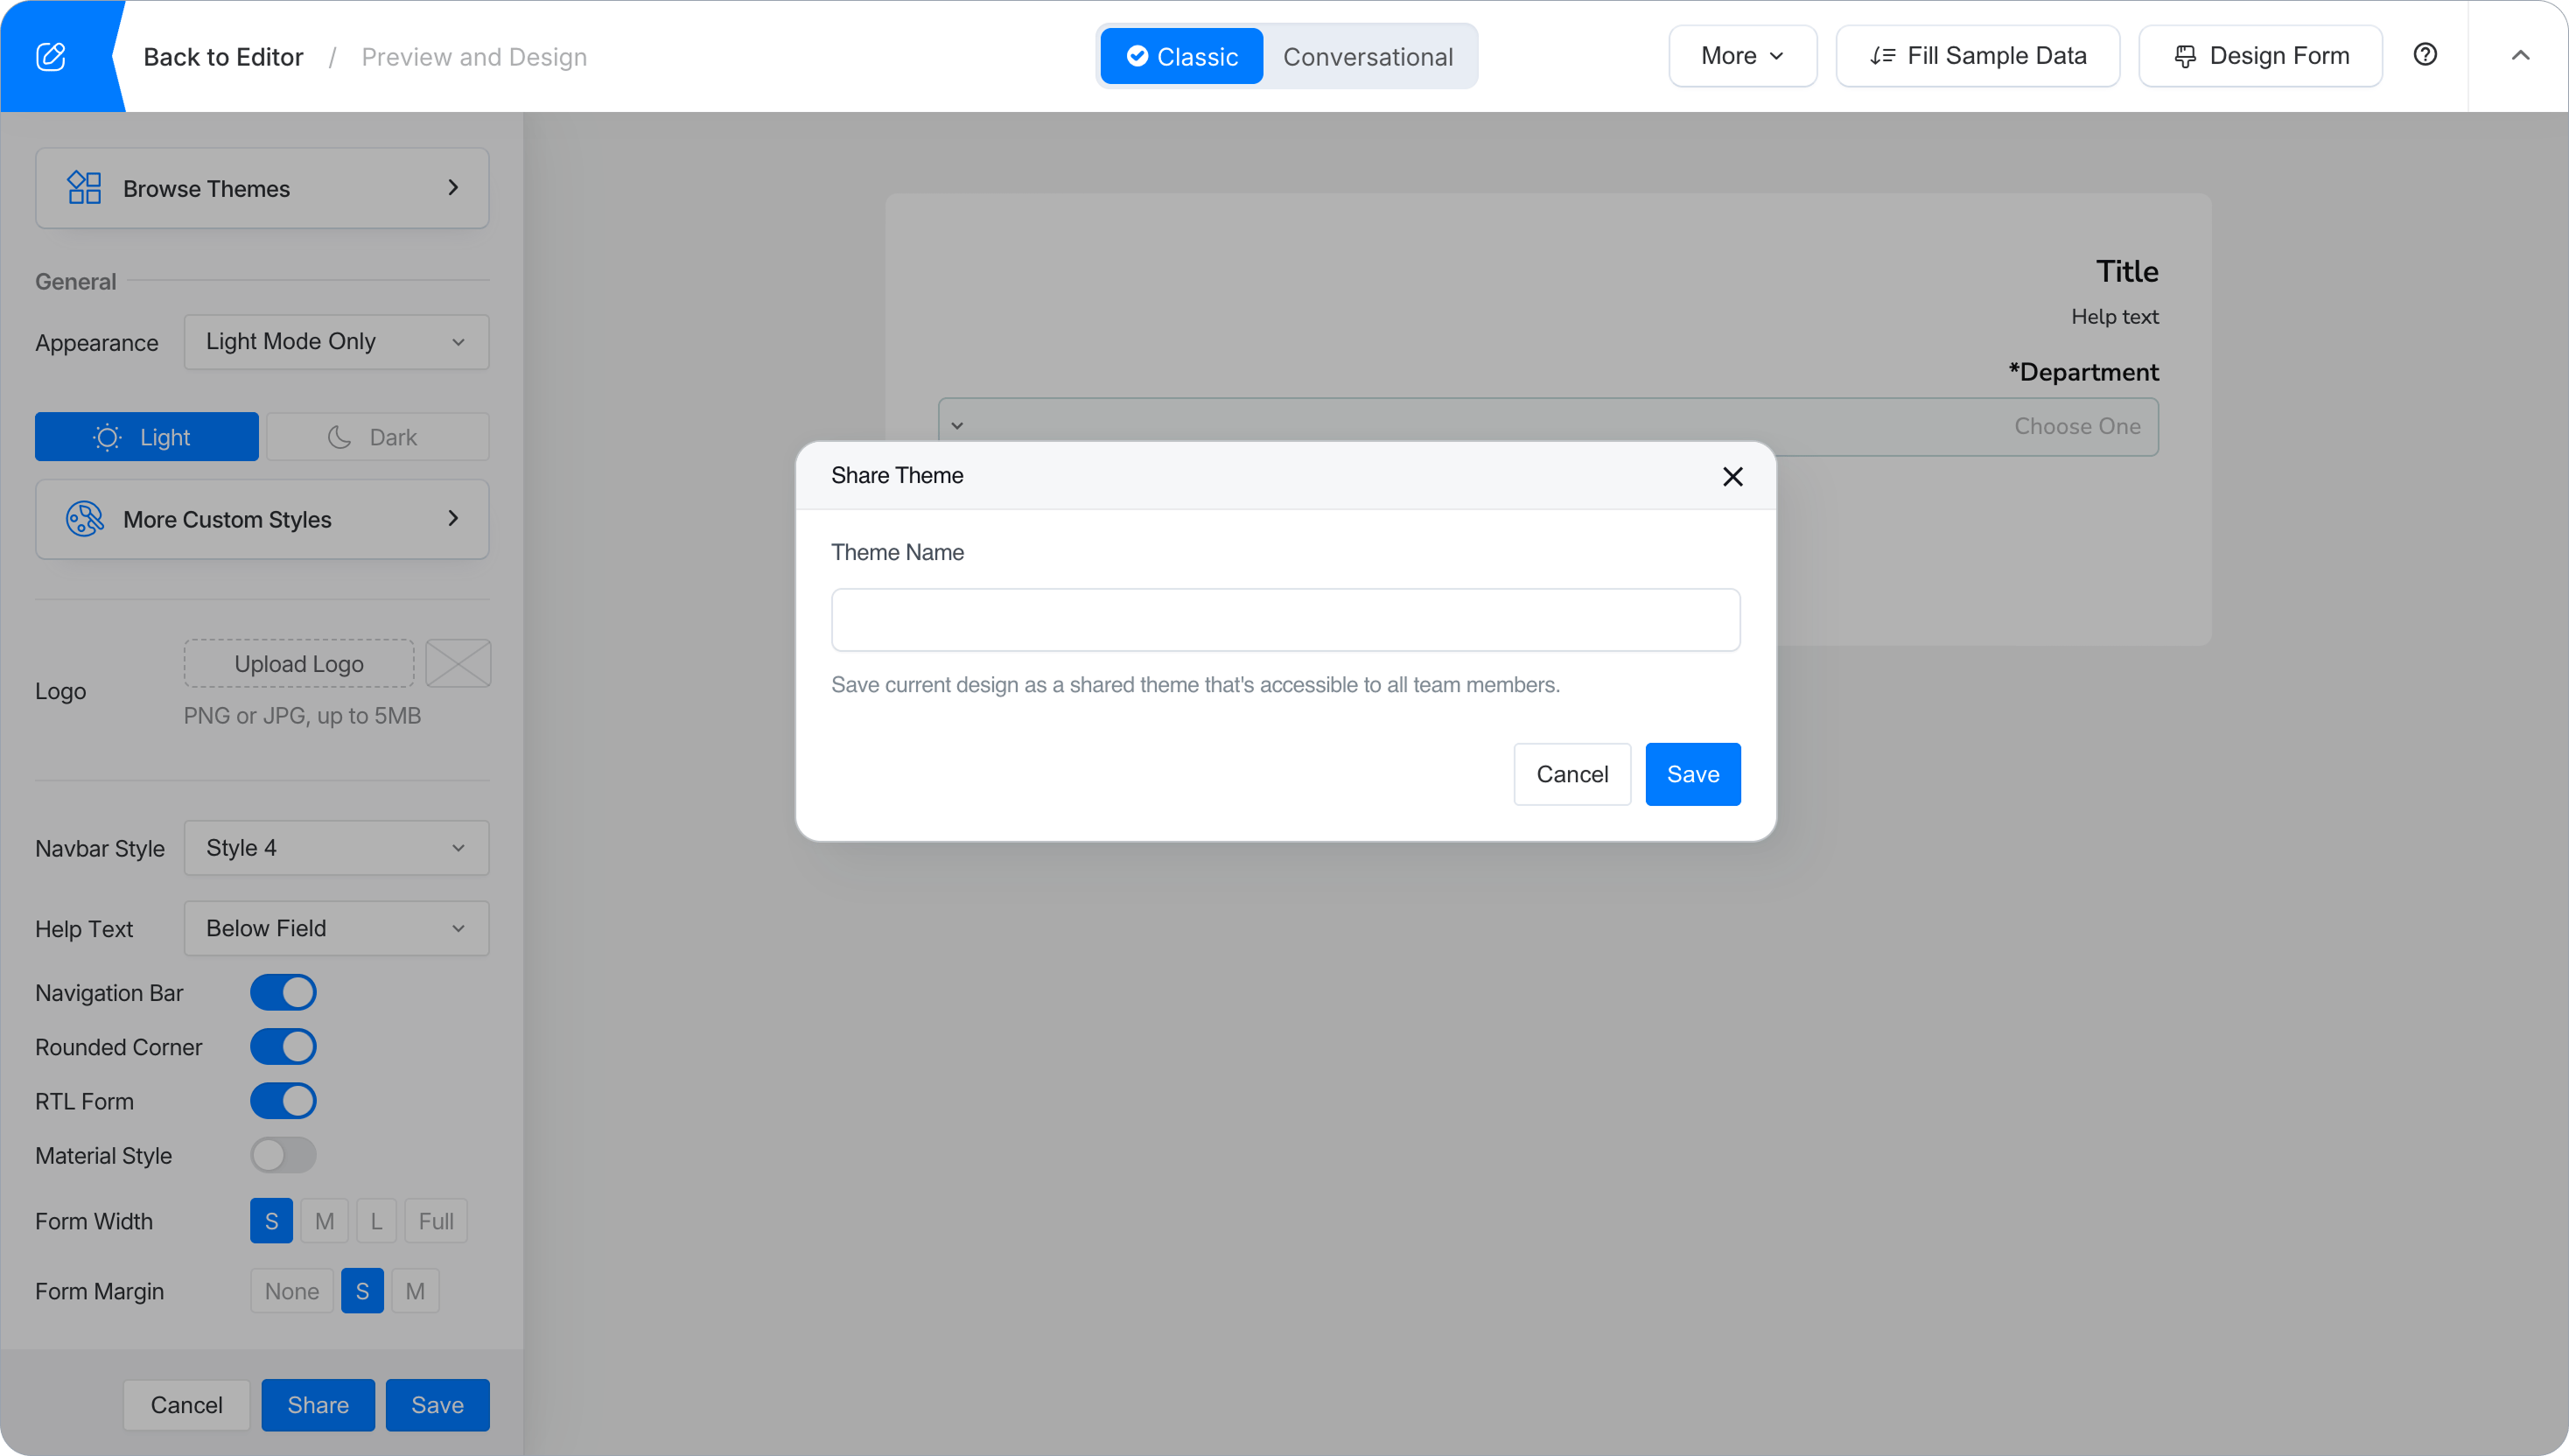
Task: Click the General section heading
Action: click(x=76, y=282)
